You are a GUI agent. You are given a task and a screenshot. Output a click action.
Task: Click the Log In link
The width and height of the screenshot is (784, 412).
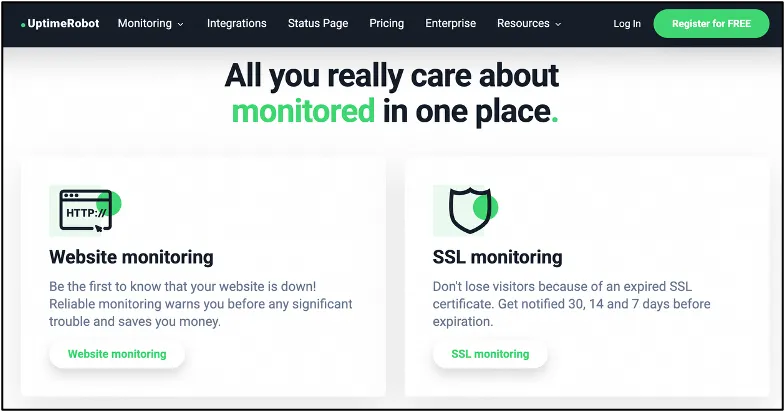click(x=627, y=24)
